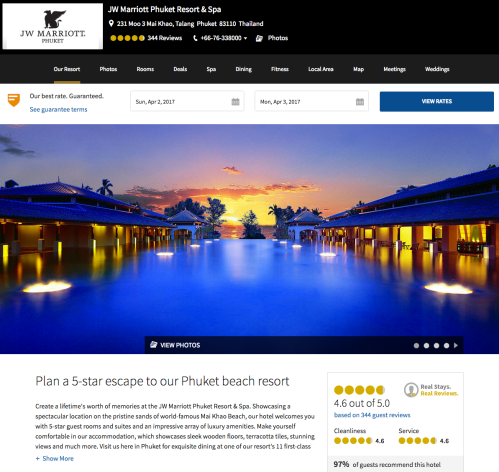Expand the phone number dropdown arrow
This screenshot has width=499, height=472.
click(245, 38)
